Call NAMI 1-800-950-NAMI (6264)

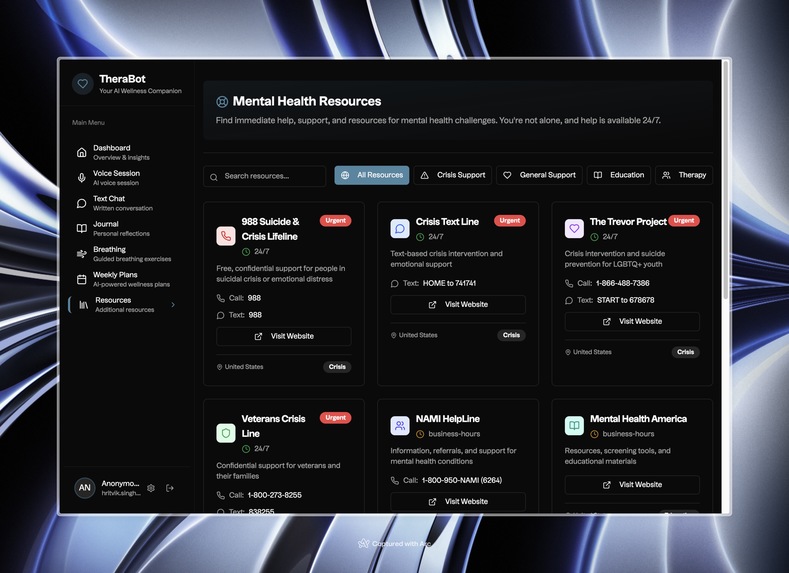tap(462, 480)
